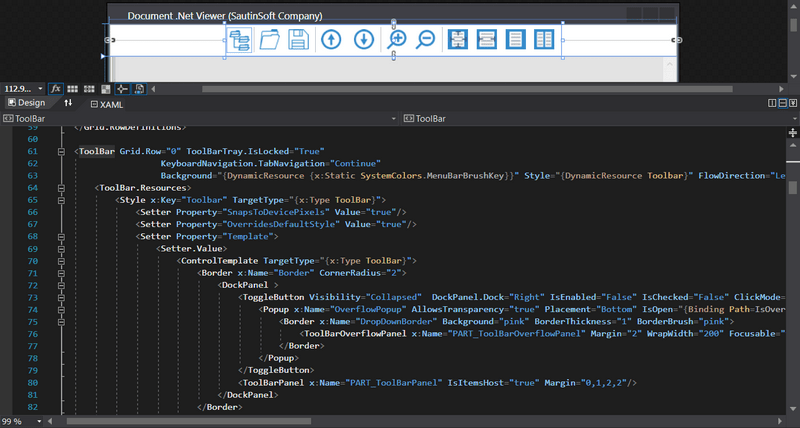Toggle horizontal split pane layout
The height and width of the screenshot is (428, 800).
[782, 103]
